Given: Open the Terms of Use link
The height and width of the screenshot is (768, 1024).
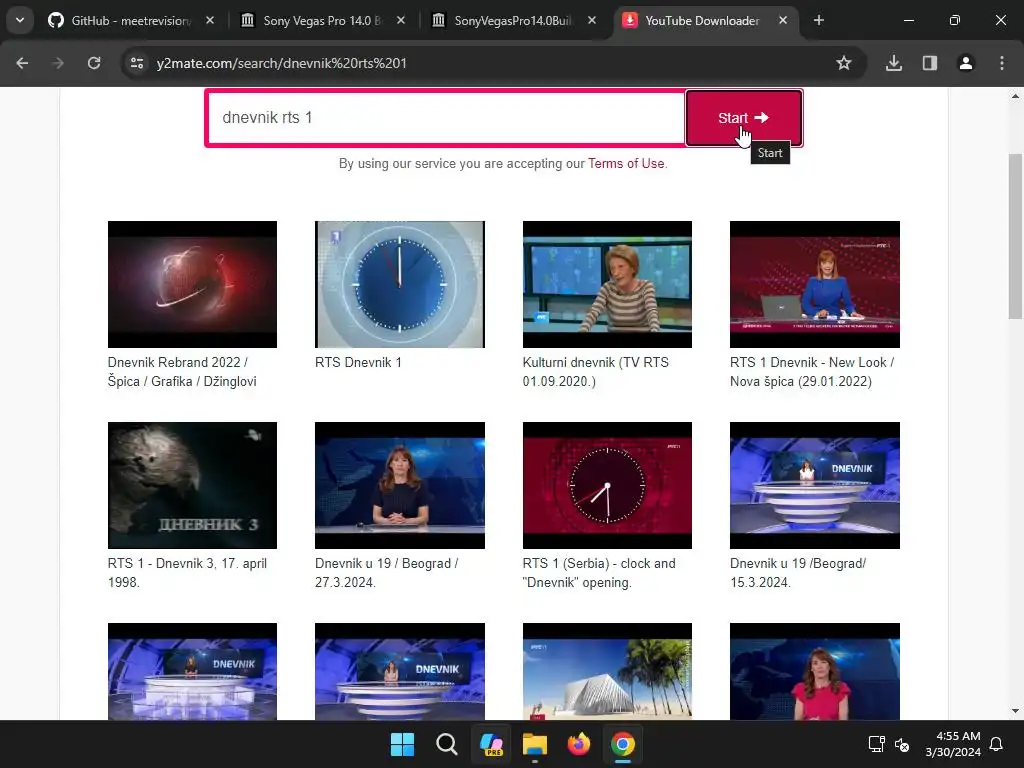Looking at the screenshot, I should click(x=626, y=163).
